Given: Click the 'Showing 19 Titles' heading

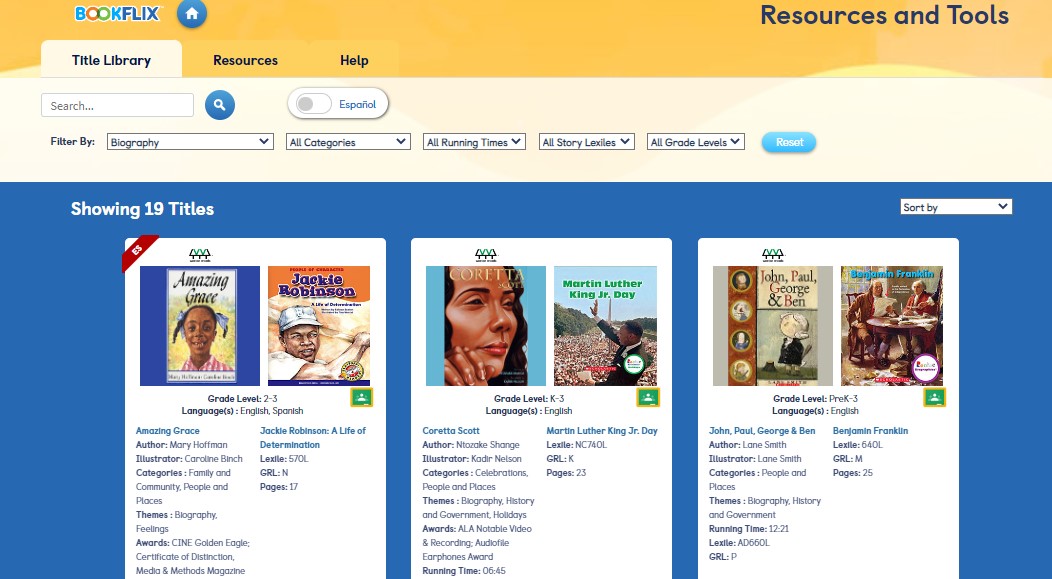Looking at the screenshot, I should (142, 209).
